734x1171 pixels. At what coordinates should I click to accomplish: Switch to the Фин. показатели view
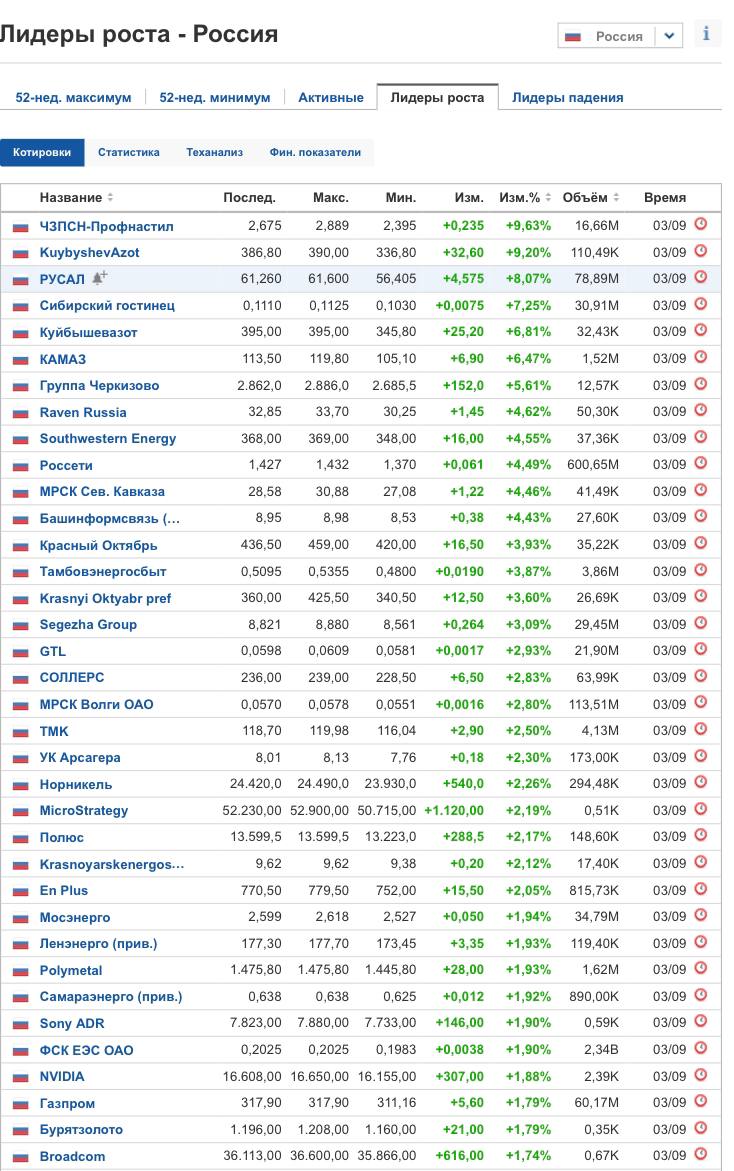tap(315, 152)
